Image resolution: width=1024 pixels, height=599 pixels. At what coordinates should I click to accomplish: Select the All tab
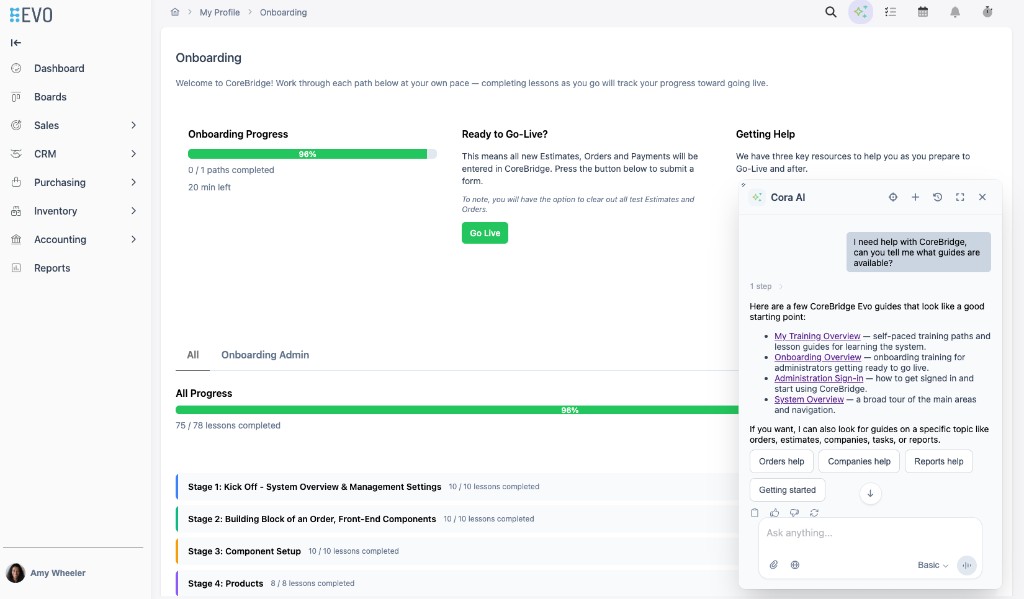(193, 355)
